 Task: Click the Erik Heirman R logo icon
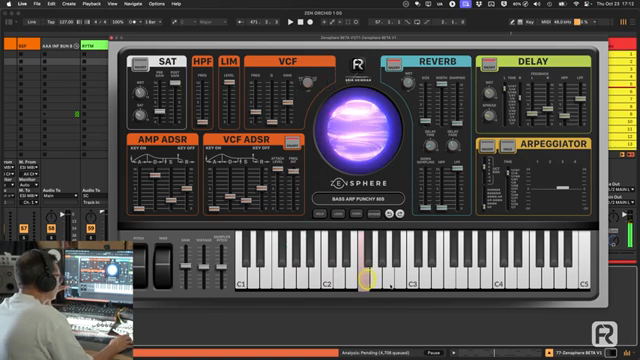point(358,64)
